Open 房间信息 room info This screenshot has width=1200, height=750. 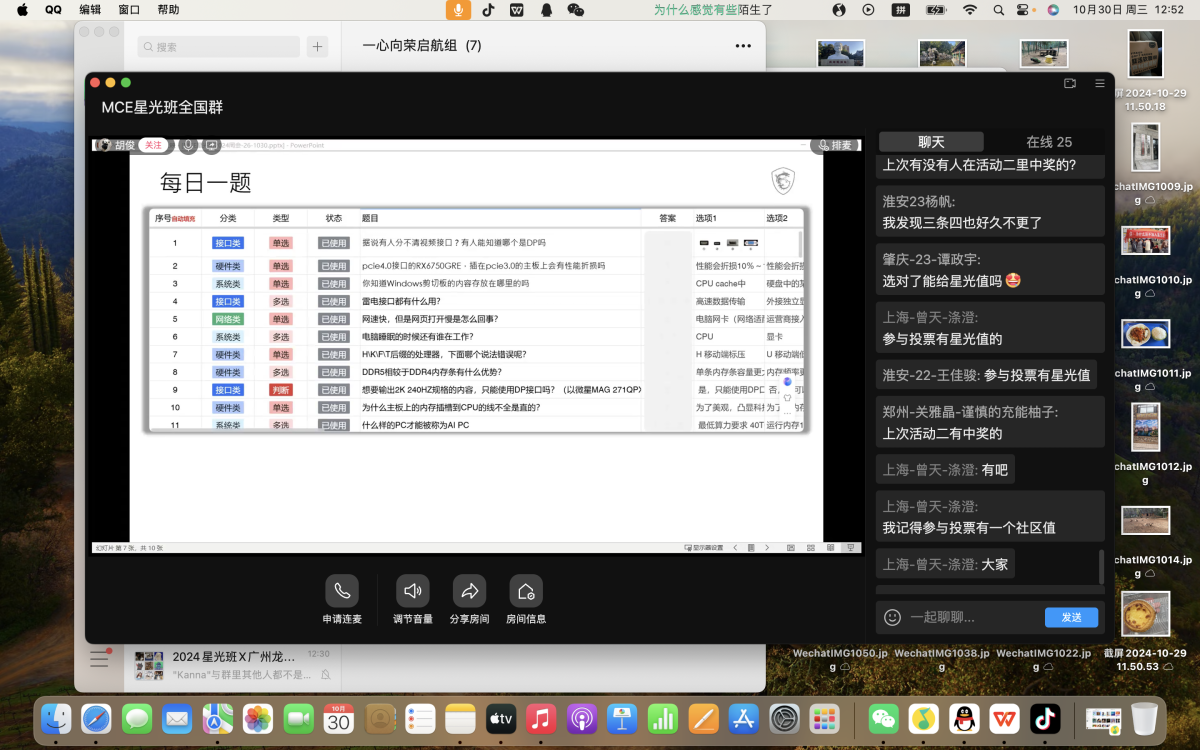(x=526, y=591)
